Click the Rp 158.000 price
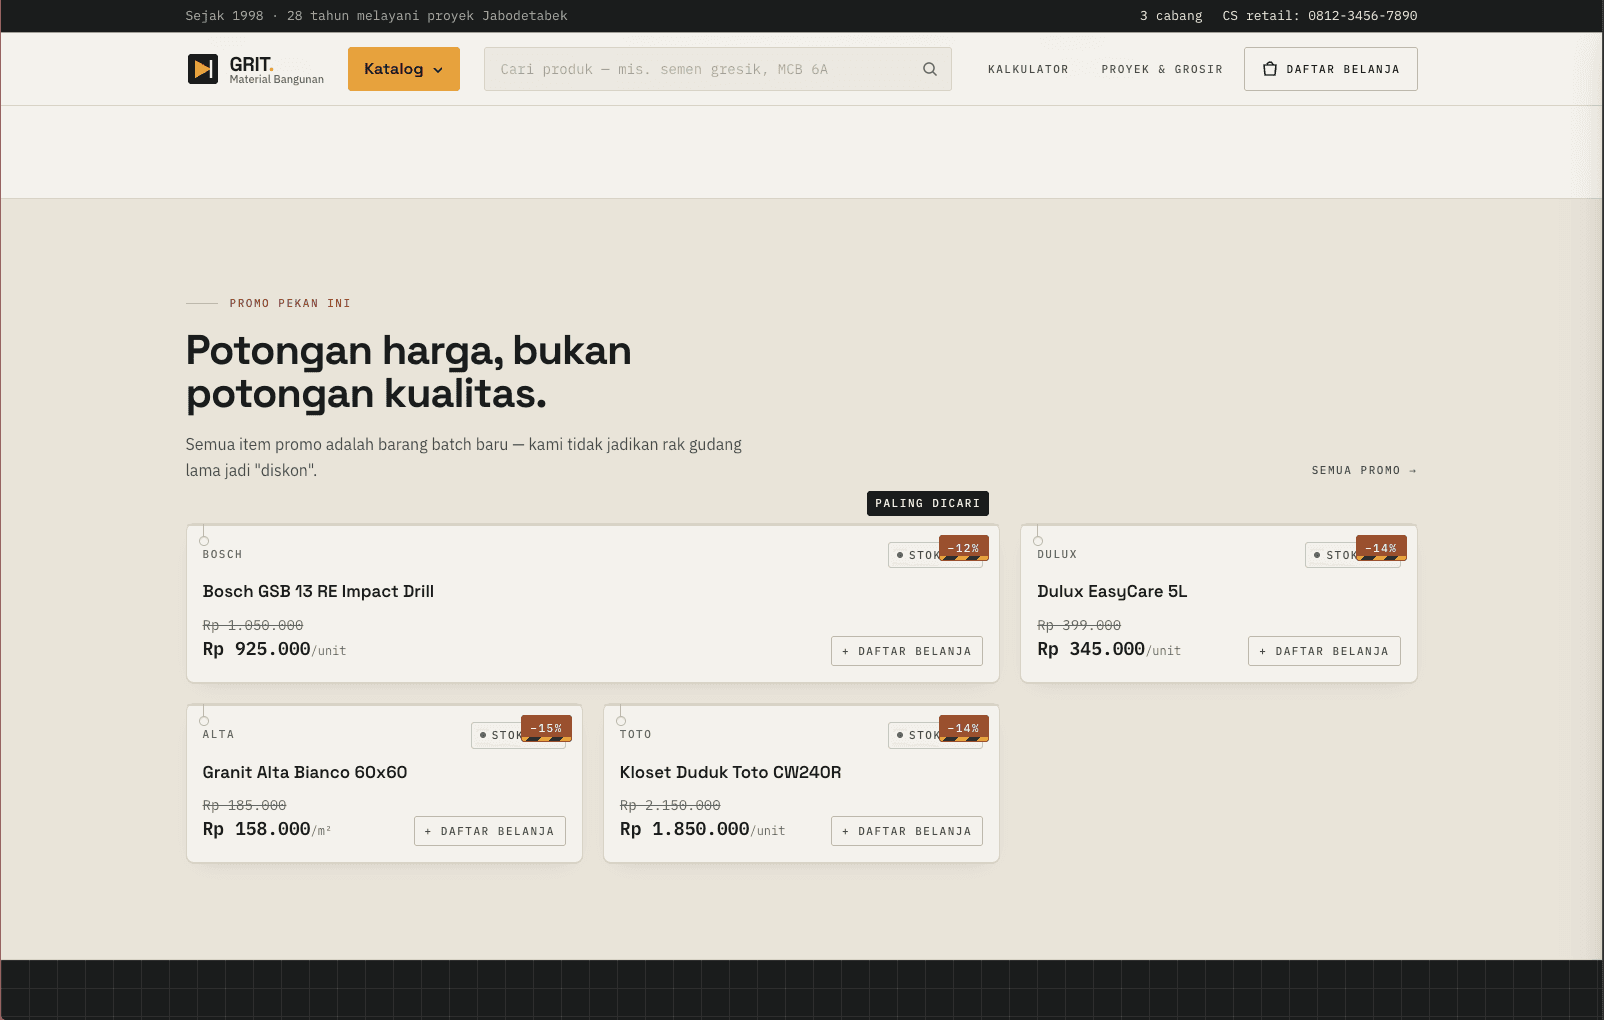Screen dimensions: 1604x1020 pos(257,829)
